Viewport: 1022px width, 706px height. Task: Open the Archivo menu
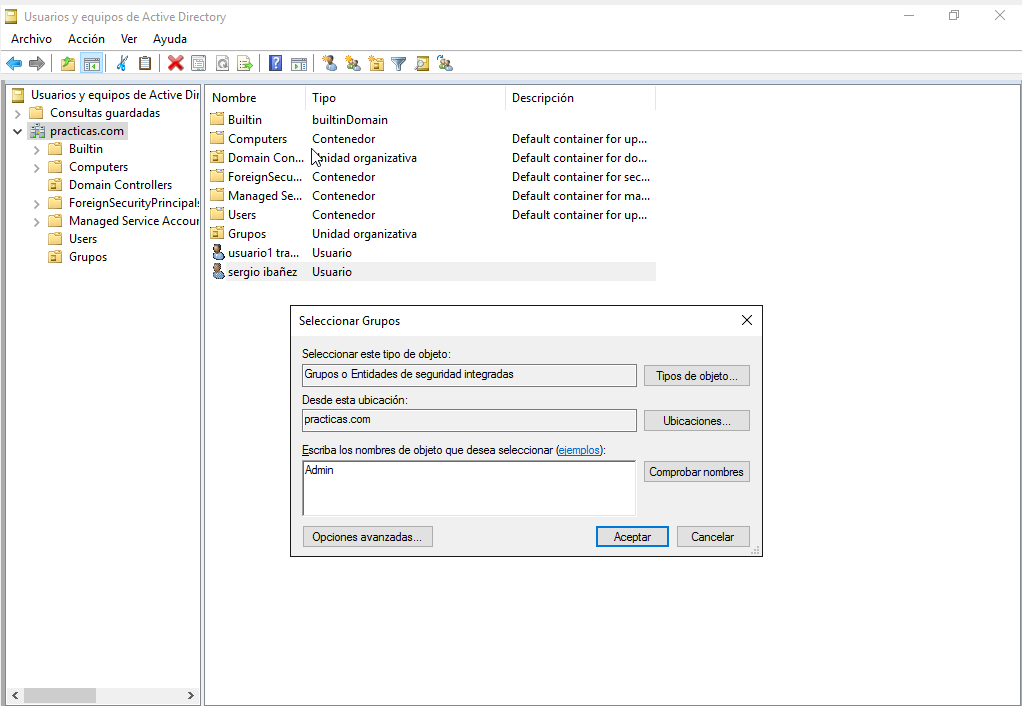coord(31,39)
